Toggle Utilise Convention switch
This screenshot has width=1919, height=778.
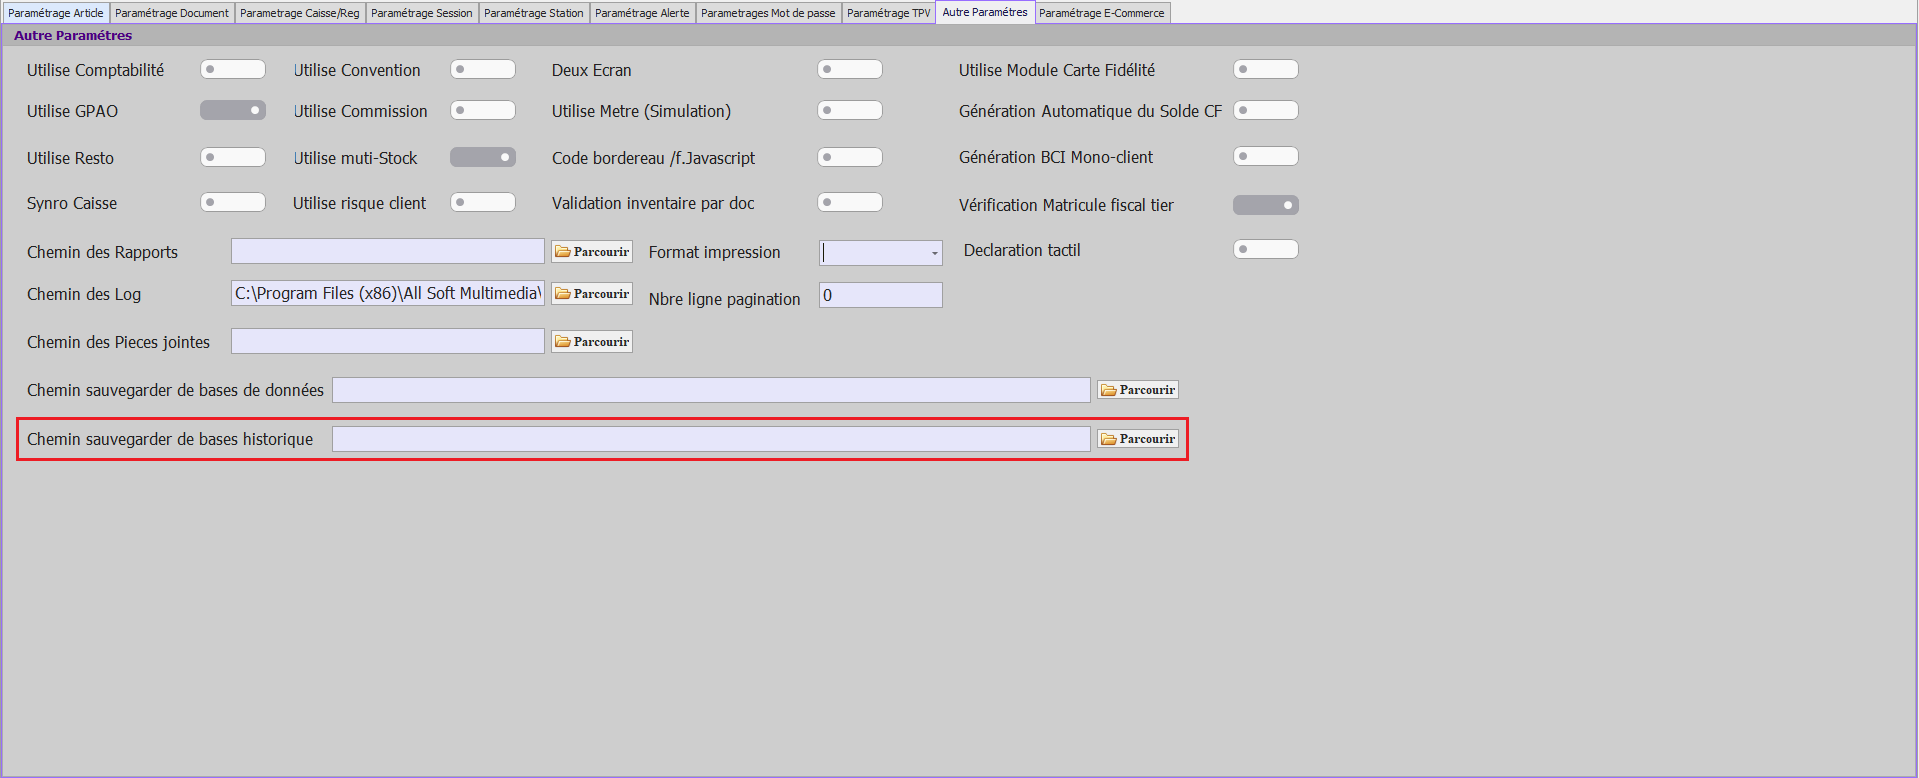pyautogui.click(x=483, y=69)
